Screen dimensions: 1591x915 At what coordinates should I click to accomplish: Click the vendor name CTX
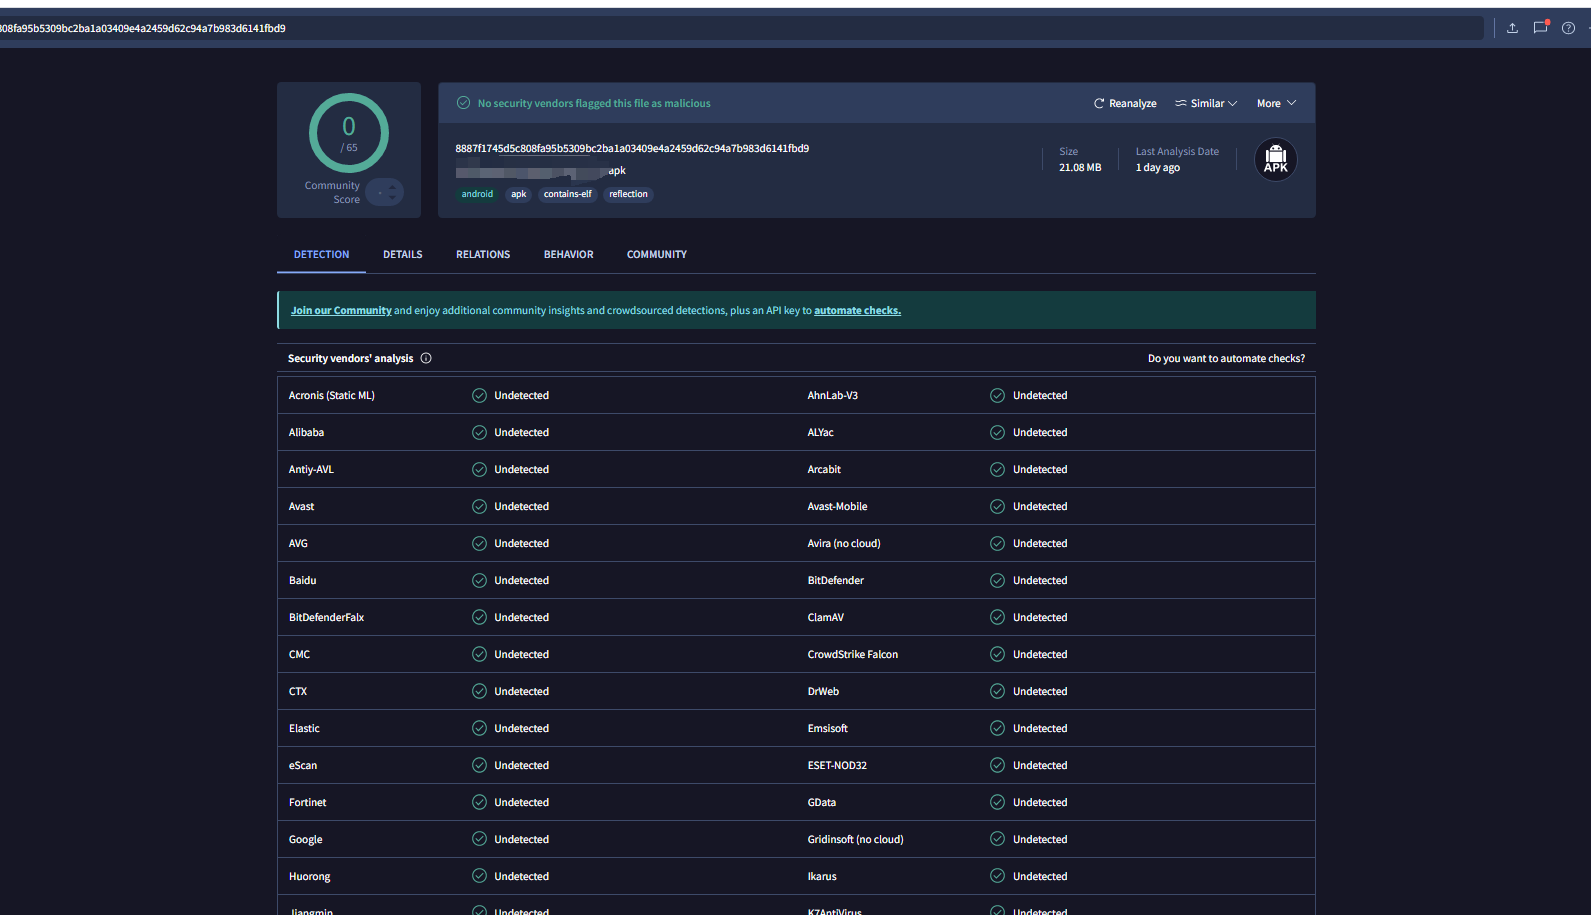coord(298,691)
